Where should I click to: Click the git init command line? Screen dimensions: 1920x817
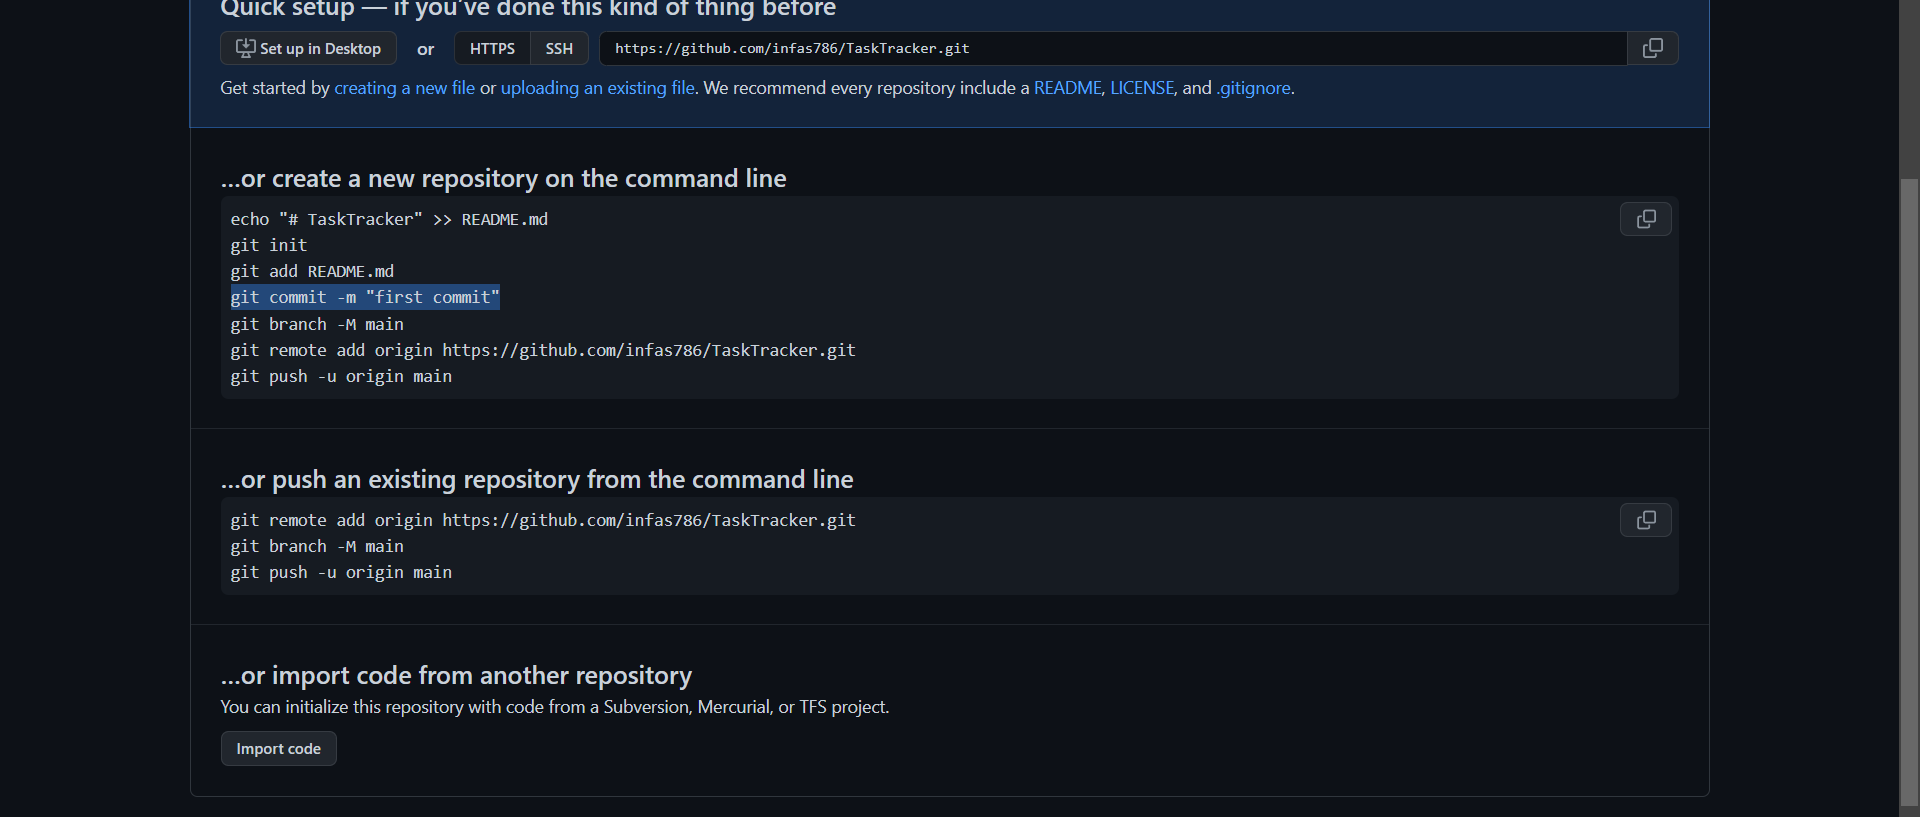(269, 245)
